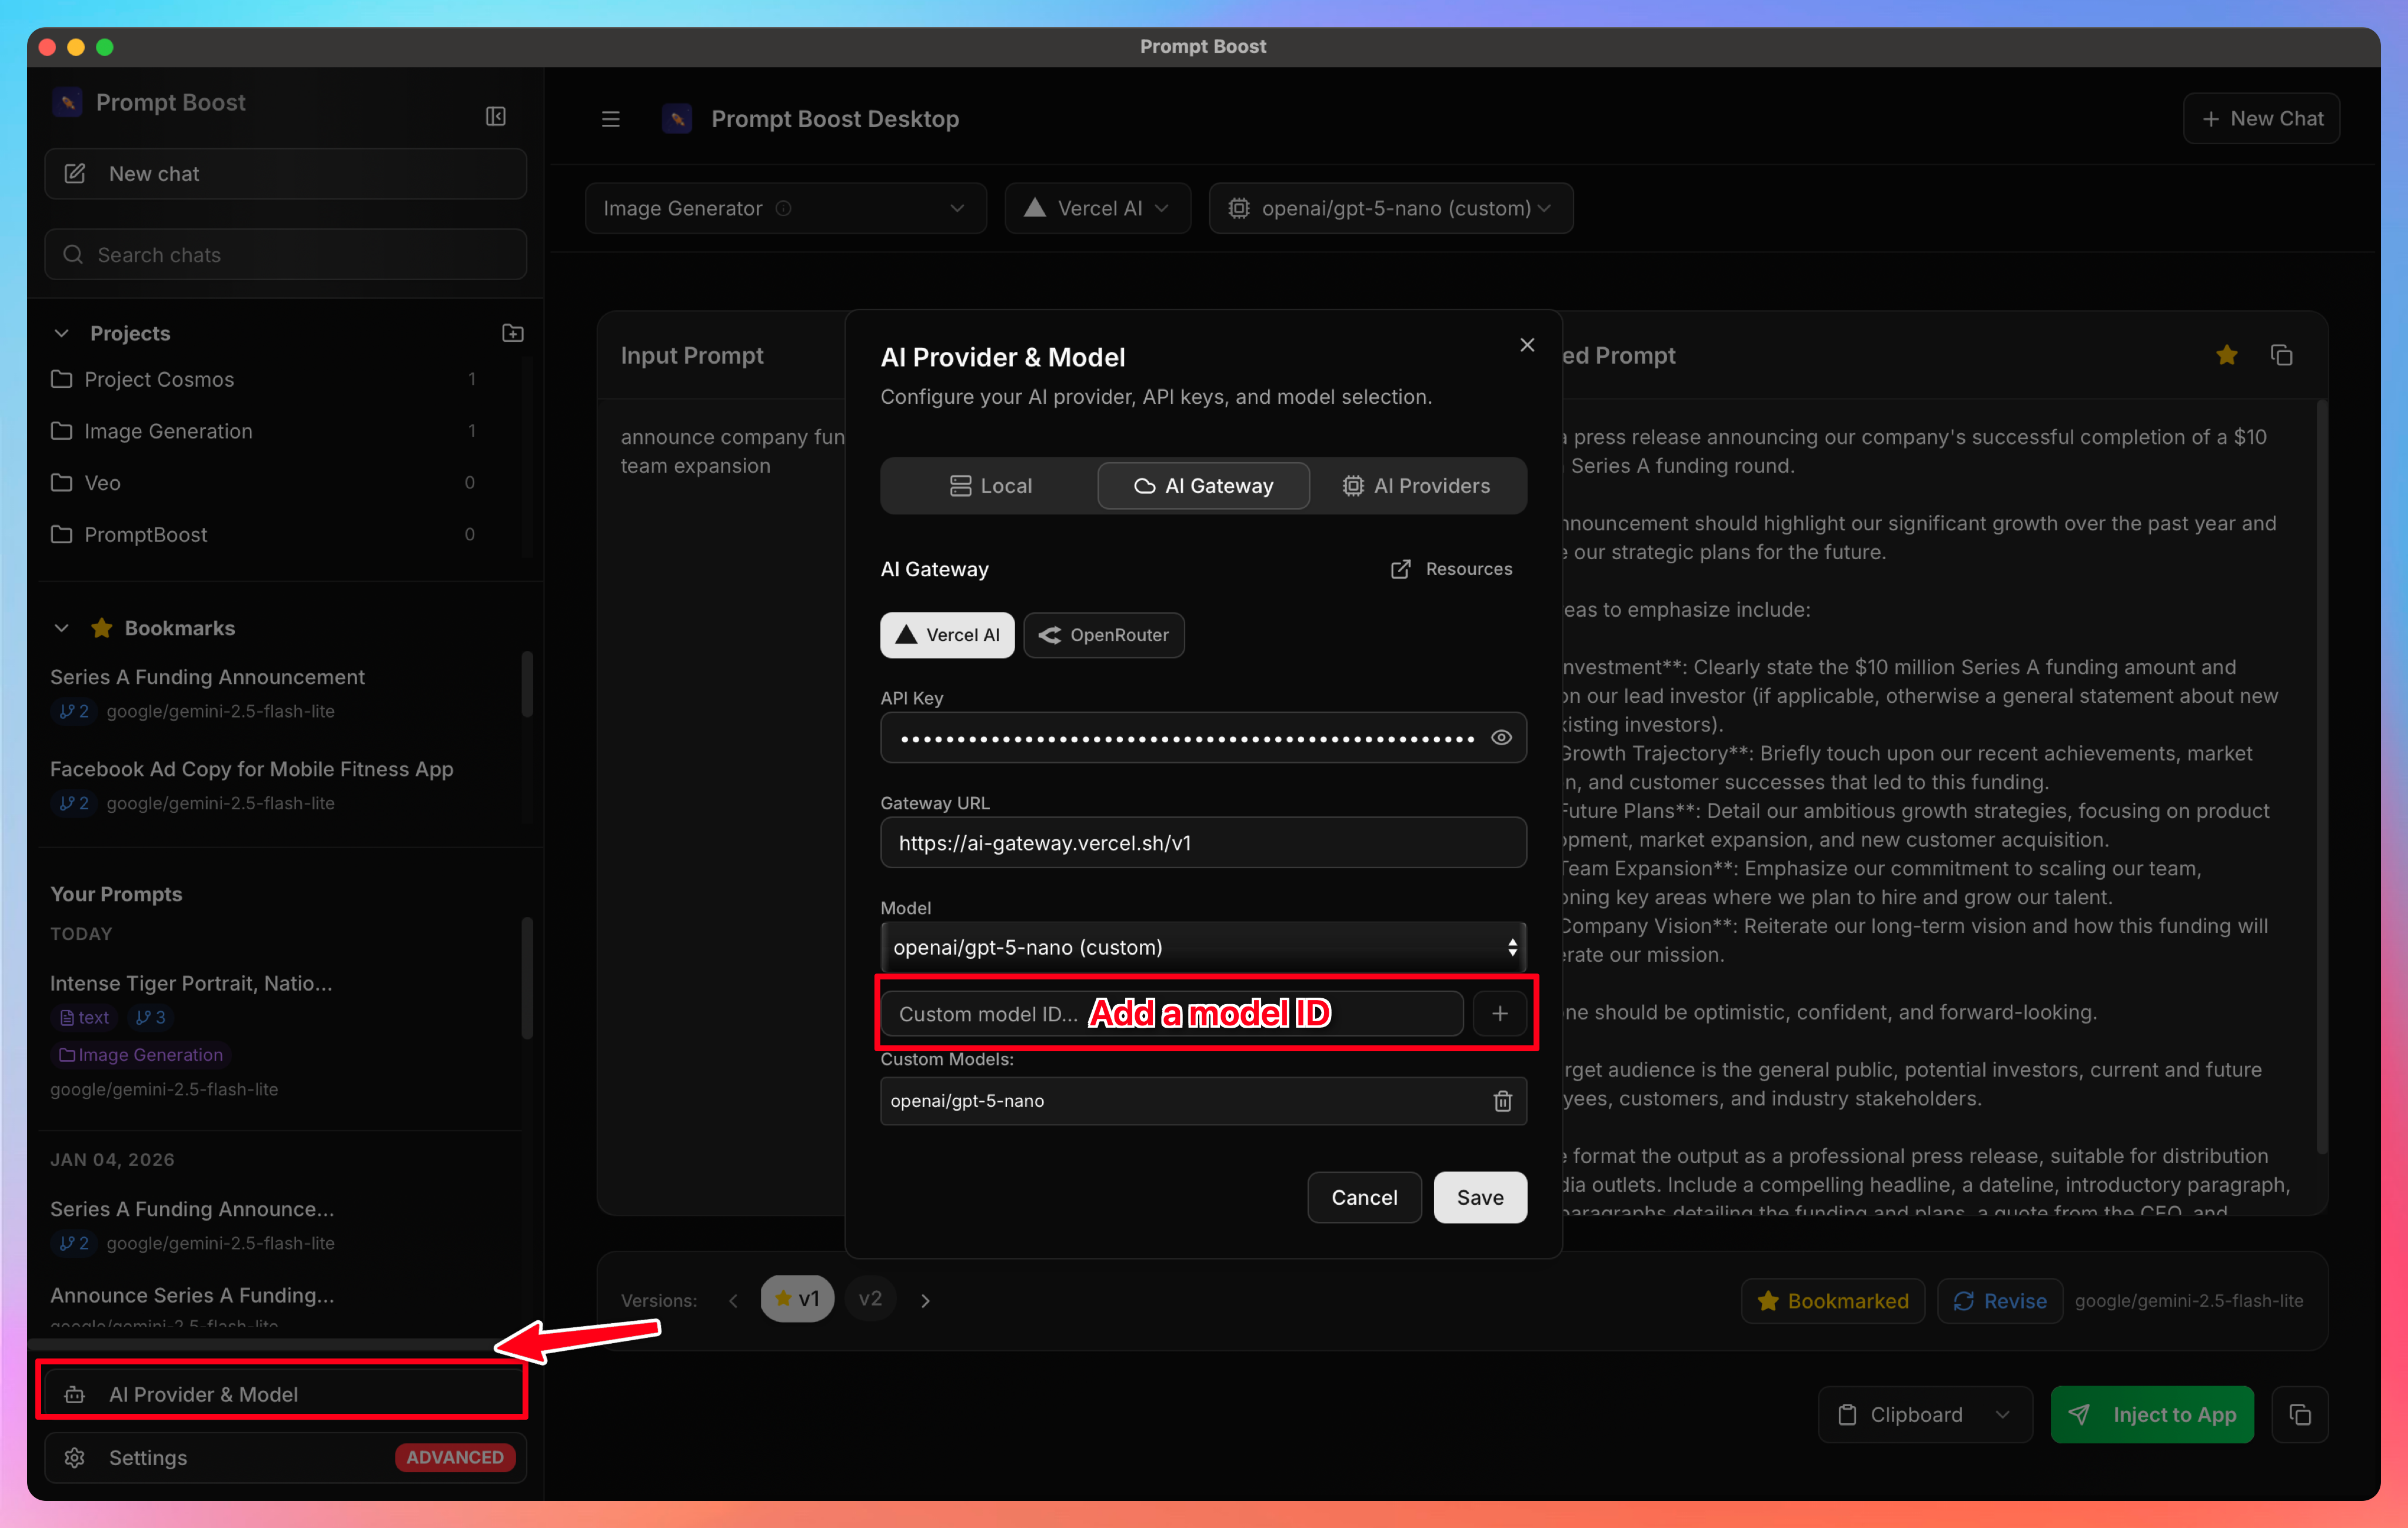Create a new project folder
Screen dimensions: 2408x1528
point(512,332)
